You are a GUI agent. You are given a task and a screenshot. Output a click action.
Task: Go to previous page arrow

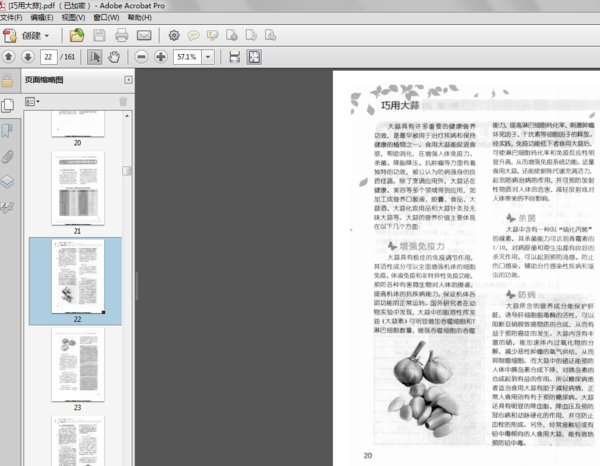[x=8, y=57]
